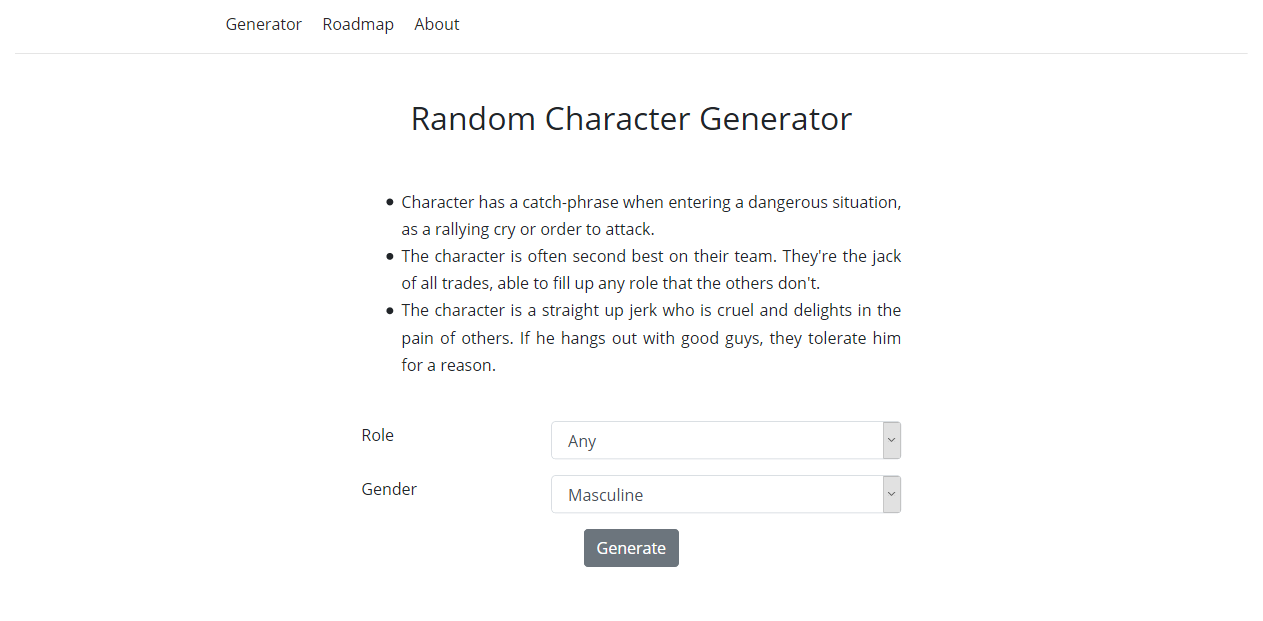The height and width of the screenshot is (621, 1263).
Task: Click the line 'of all trades, able to fill'
Action: tap(610, 283)
